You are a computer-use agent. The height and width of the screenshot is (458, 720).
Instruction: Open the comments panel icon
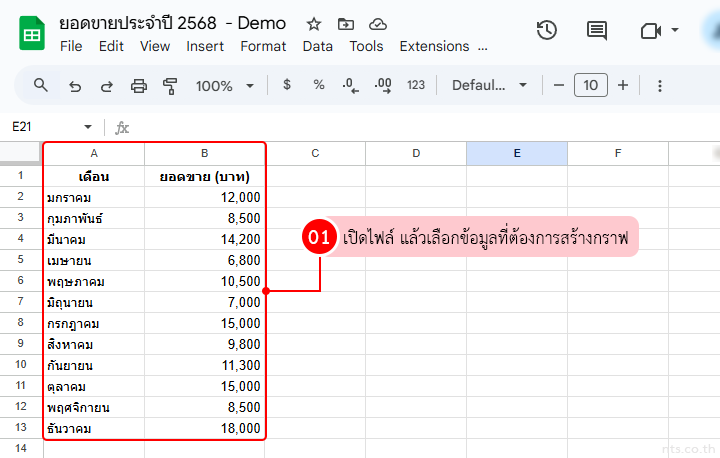[x=597, y=31]
